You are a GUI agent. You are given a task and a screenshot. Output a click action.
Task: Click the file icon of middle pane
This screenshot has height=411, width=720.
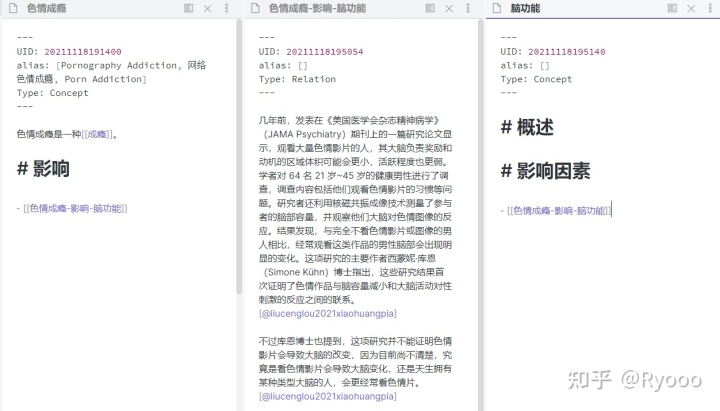[x=255, y=8]
